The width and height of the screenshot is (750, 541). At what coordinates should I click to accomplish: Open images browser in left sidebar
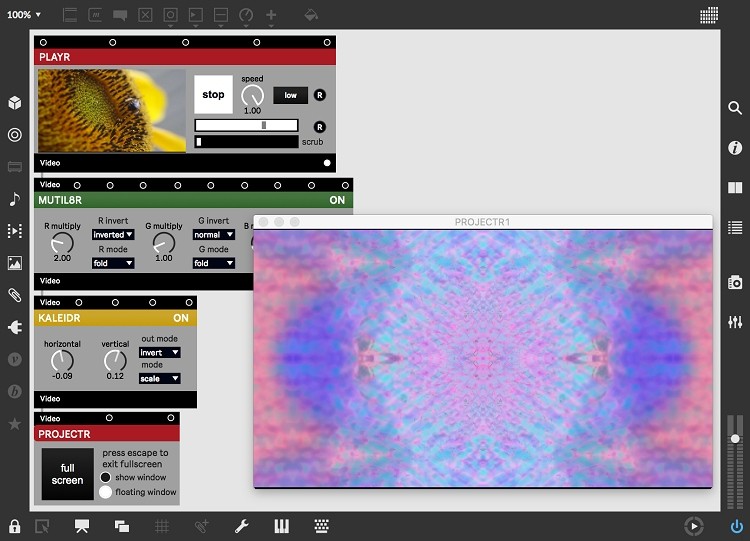tap(14, 263)
